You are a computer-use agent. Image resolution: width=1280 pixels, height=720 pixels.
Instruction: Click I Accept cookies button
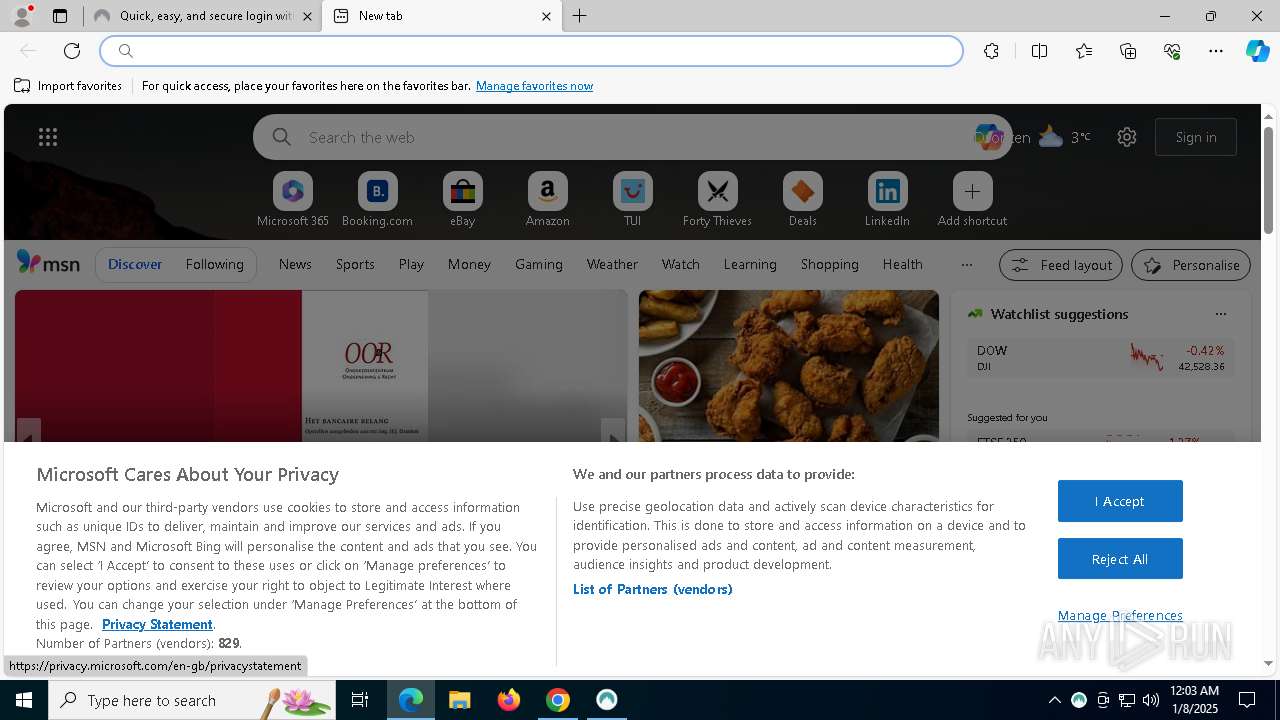click(x=1120, y=501)
